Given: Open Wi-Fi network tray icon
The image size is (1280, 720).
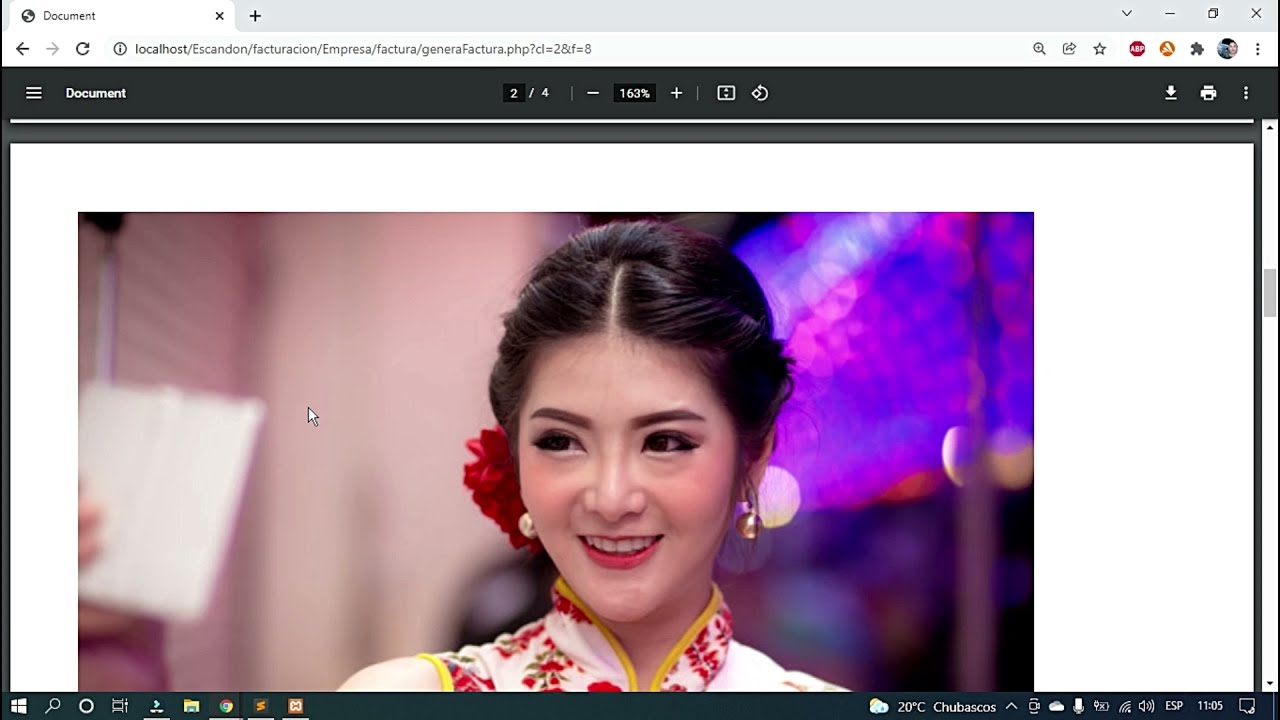Looking at the screenshot, I should (1125, 706).
